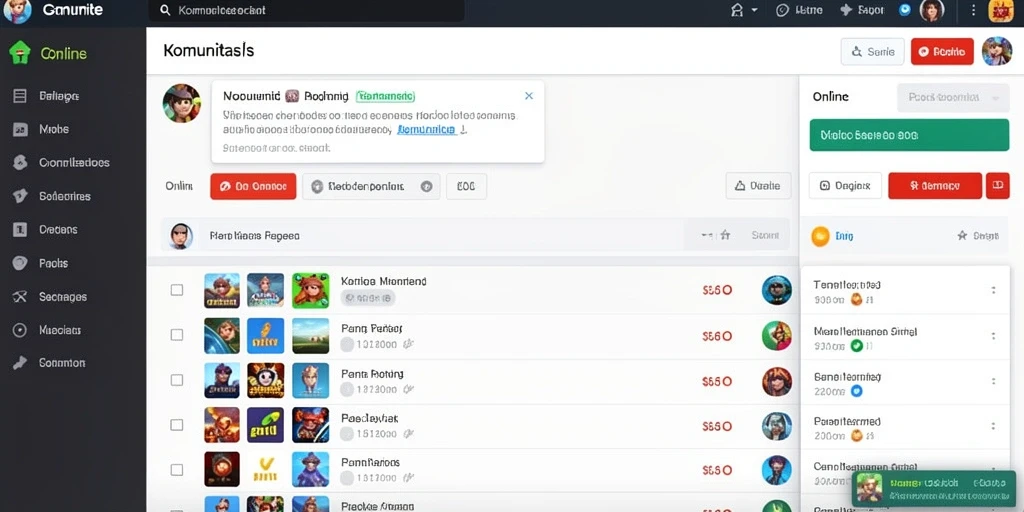Open the user avatar on the Pang Perteg row

[x=776, y=336]
